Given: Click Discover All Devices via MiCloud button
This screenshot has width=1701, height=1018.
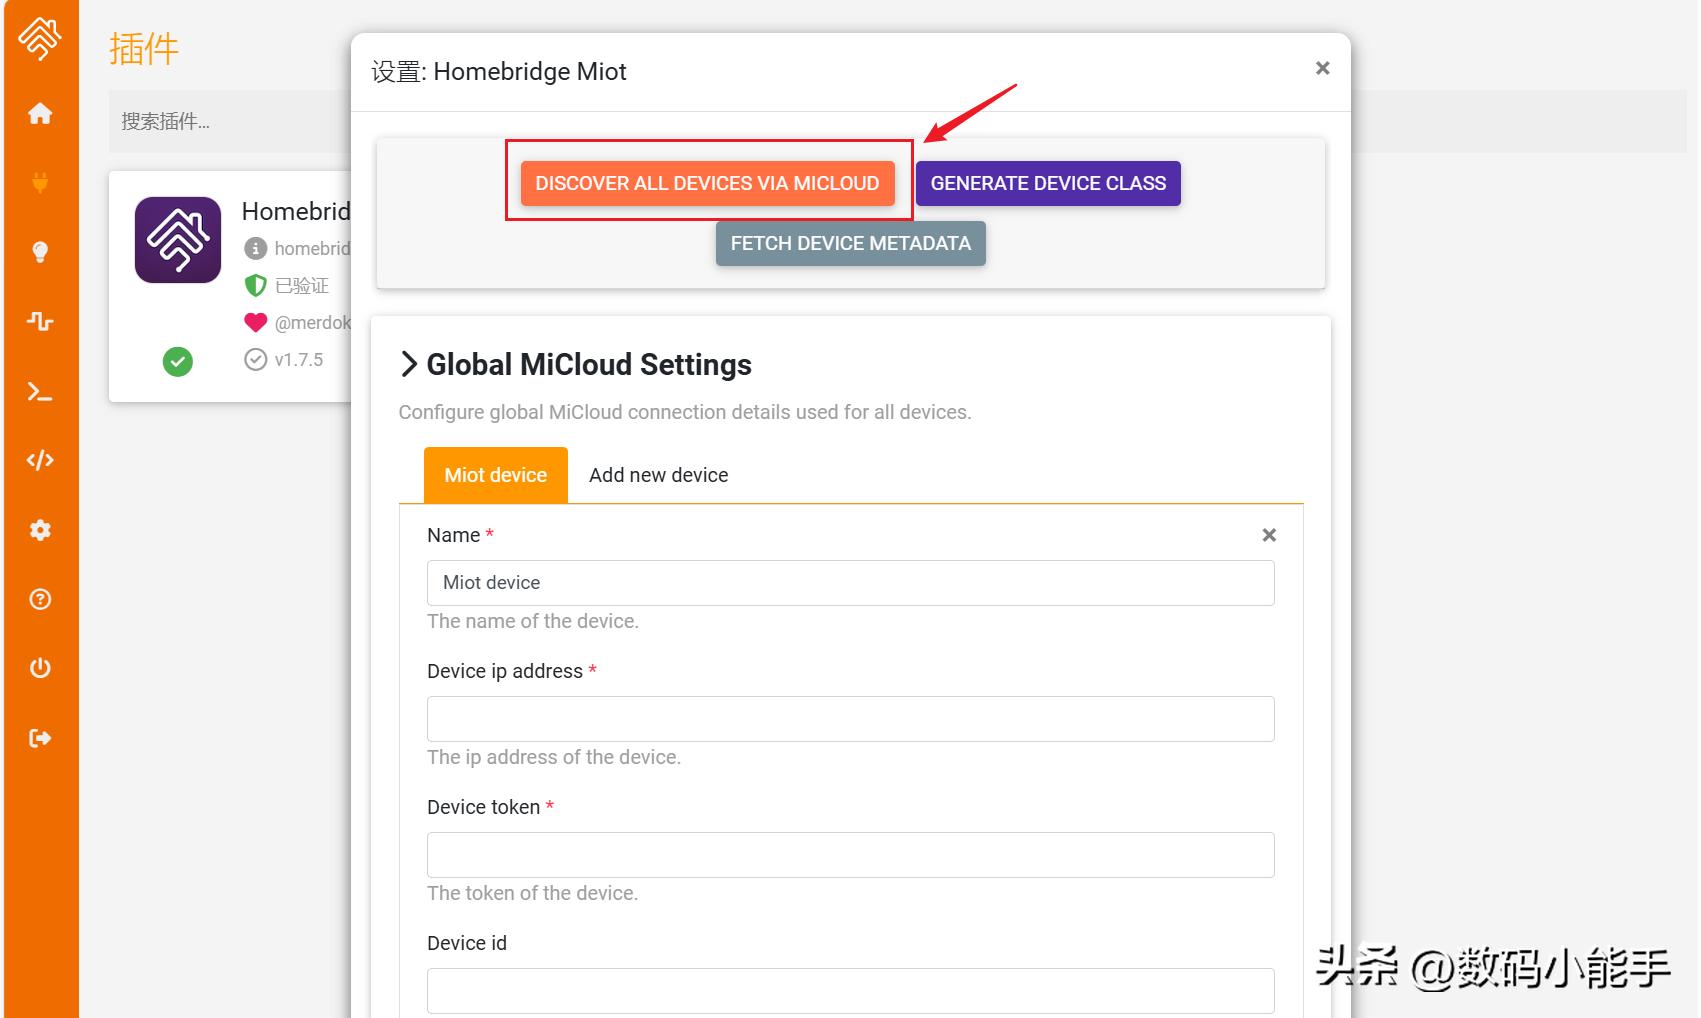Looking at the screenshot, I should coord(707,183).
